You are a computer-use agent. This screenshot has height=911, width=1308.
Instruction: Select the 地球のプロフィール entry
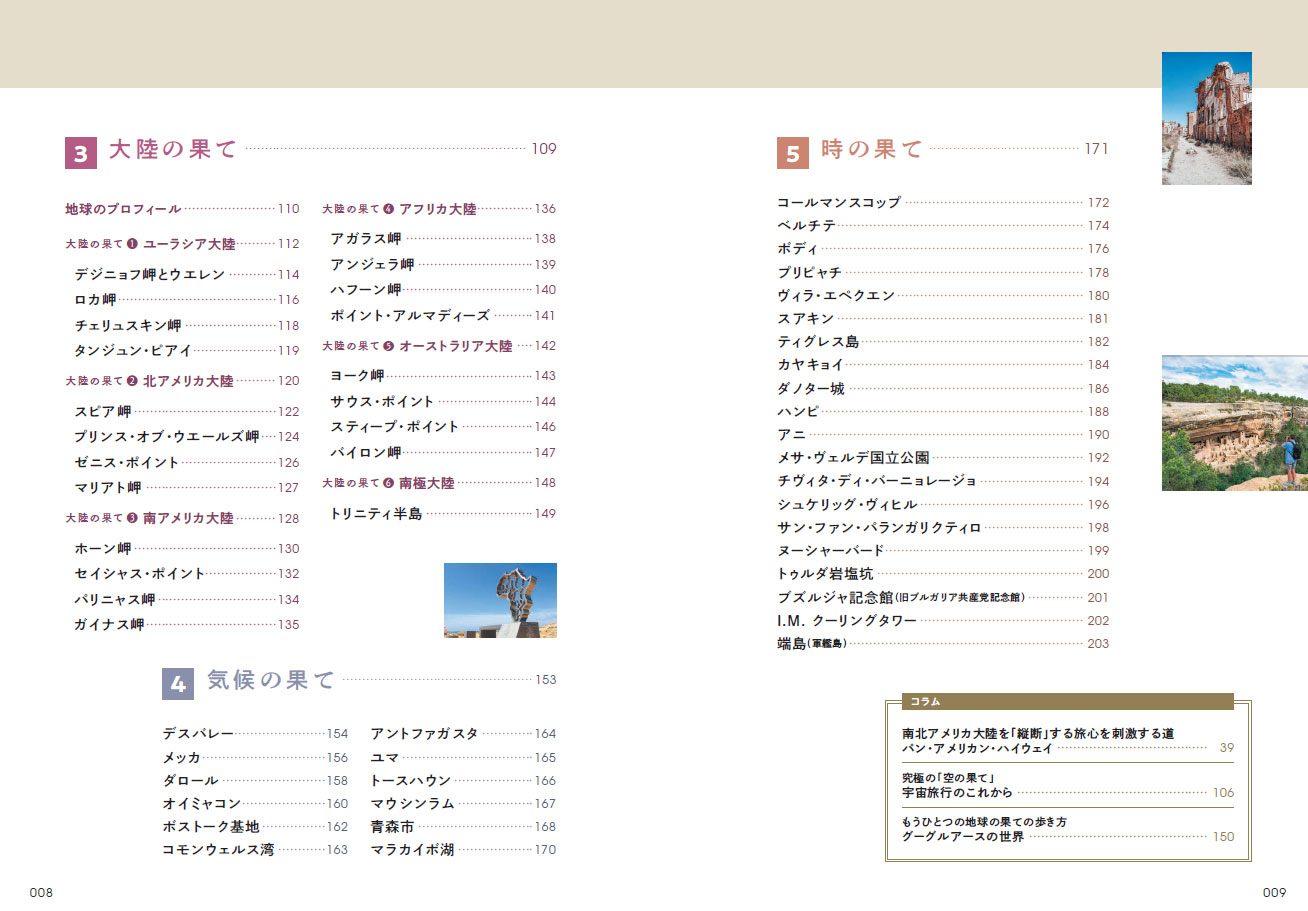[123, 209]
